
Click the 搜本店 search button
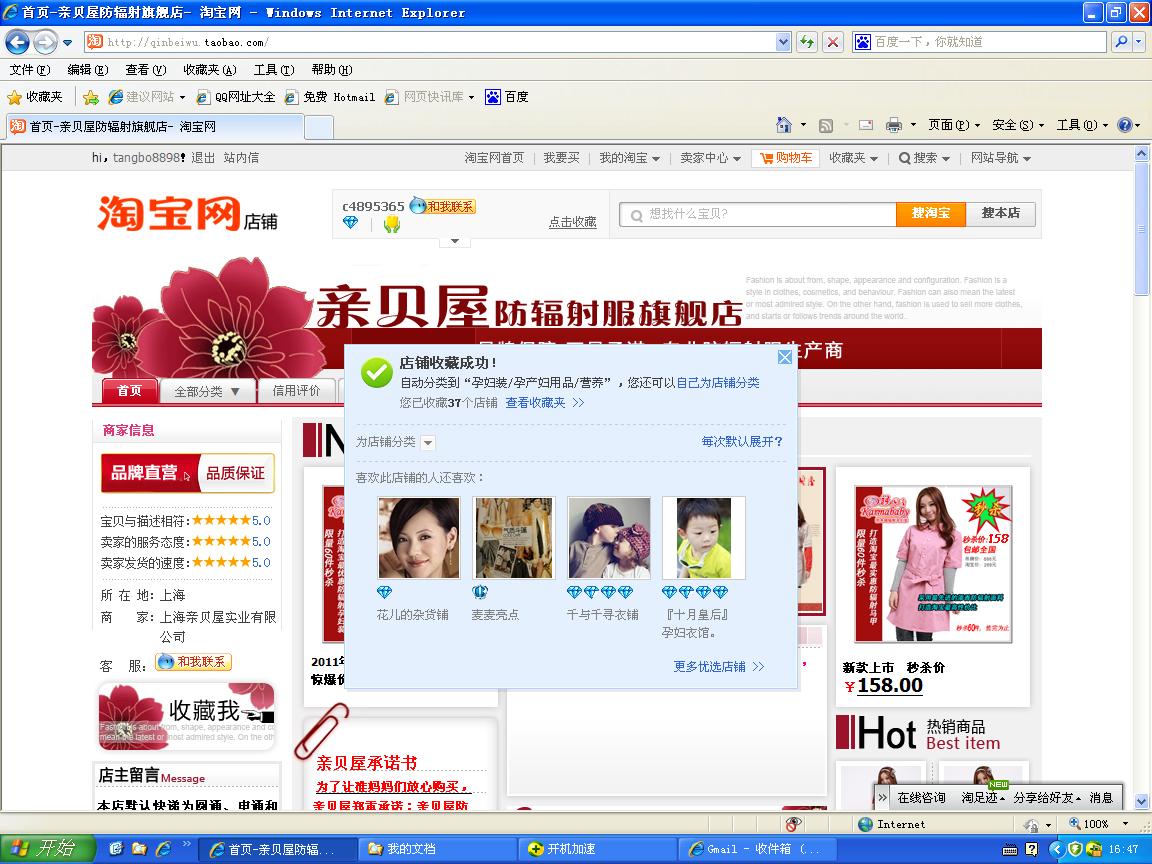tap(1000, 213)
